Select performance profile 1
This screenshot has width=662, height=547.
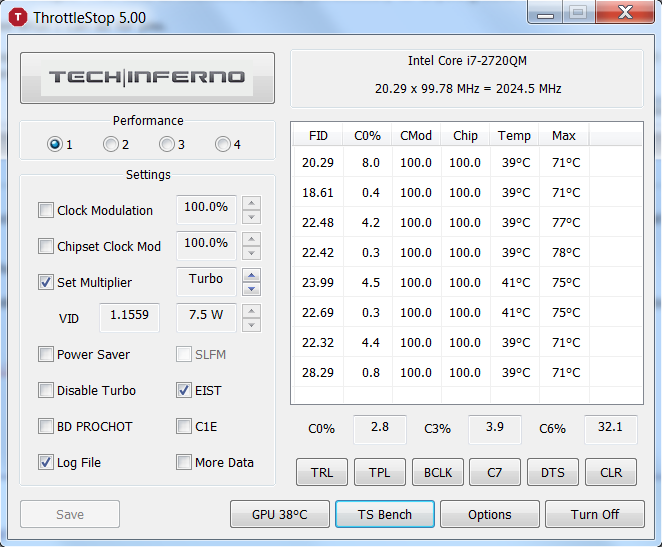pyautogui.click(x=55, y=144)
